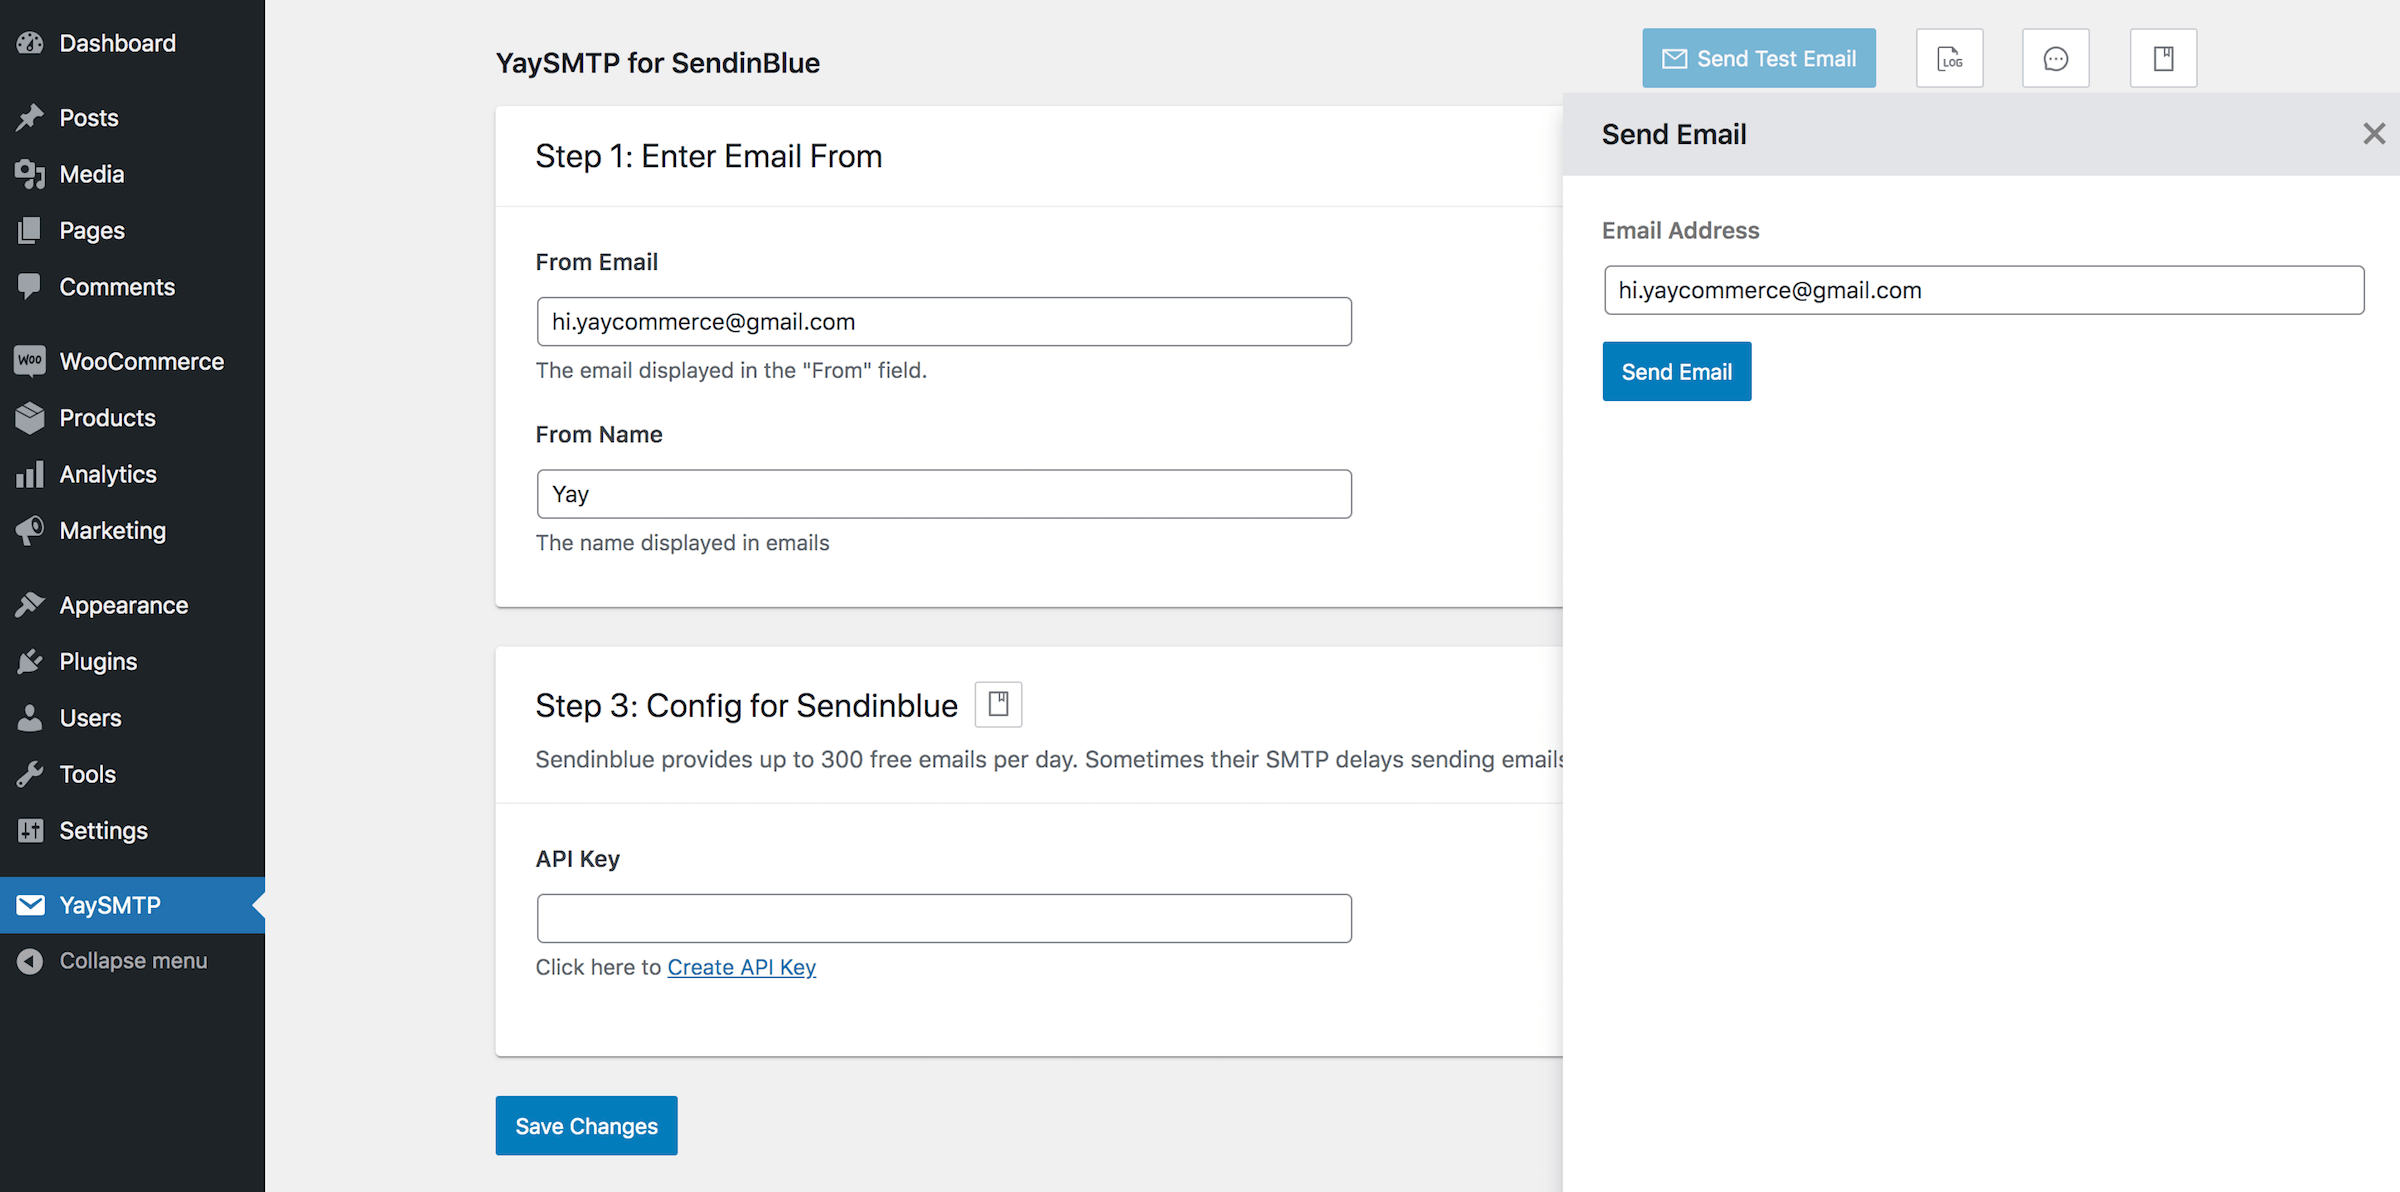Open Media library menu
The width and height of the screenshot is (2400, 1192).
[132, 174]
